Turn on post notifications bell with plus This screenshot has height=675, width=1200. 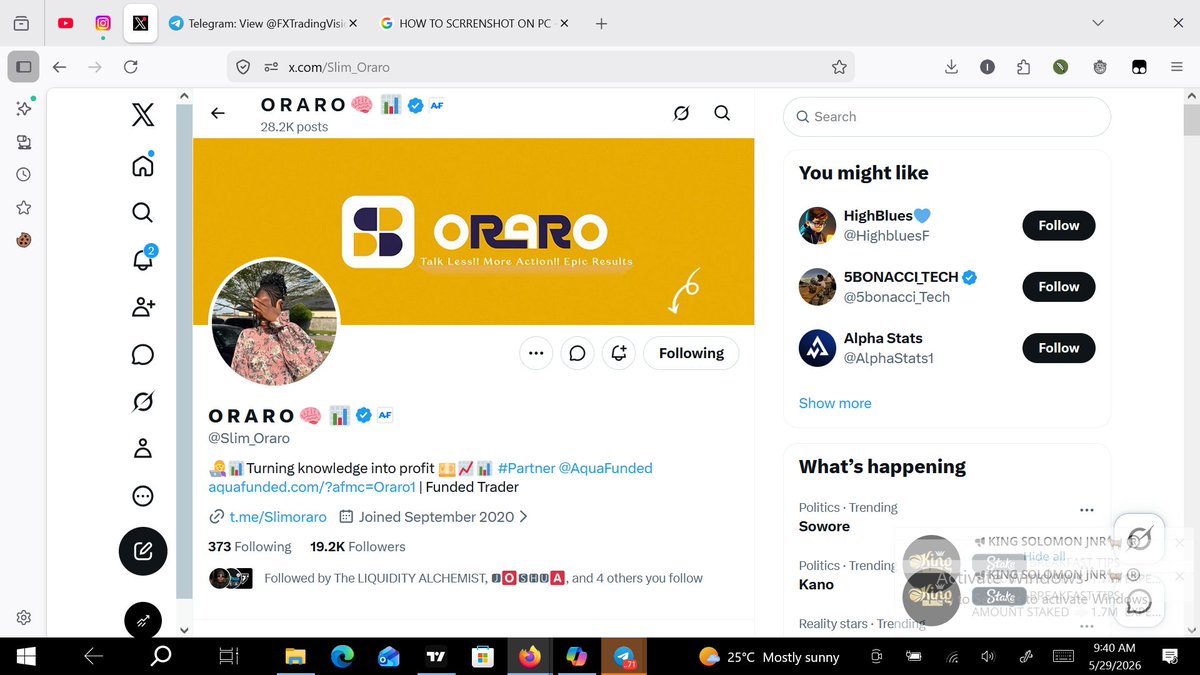[x=619, y=353]
